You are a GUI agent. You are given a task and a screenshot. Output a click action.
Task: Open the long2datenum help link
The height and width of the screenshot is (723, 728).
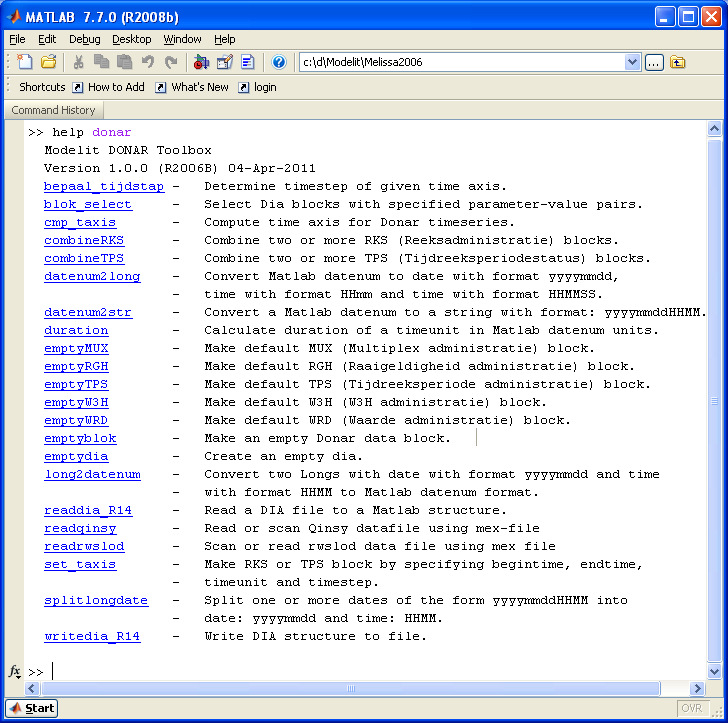click(92, 474)
